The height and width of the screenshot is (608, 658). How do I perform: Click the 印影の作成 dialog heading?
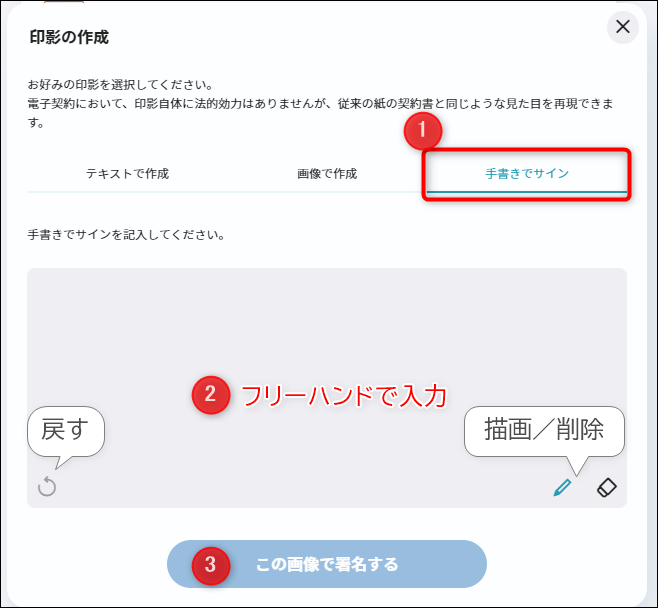tap(69, 37)
